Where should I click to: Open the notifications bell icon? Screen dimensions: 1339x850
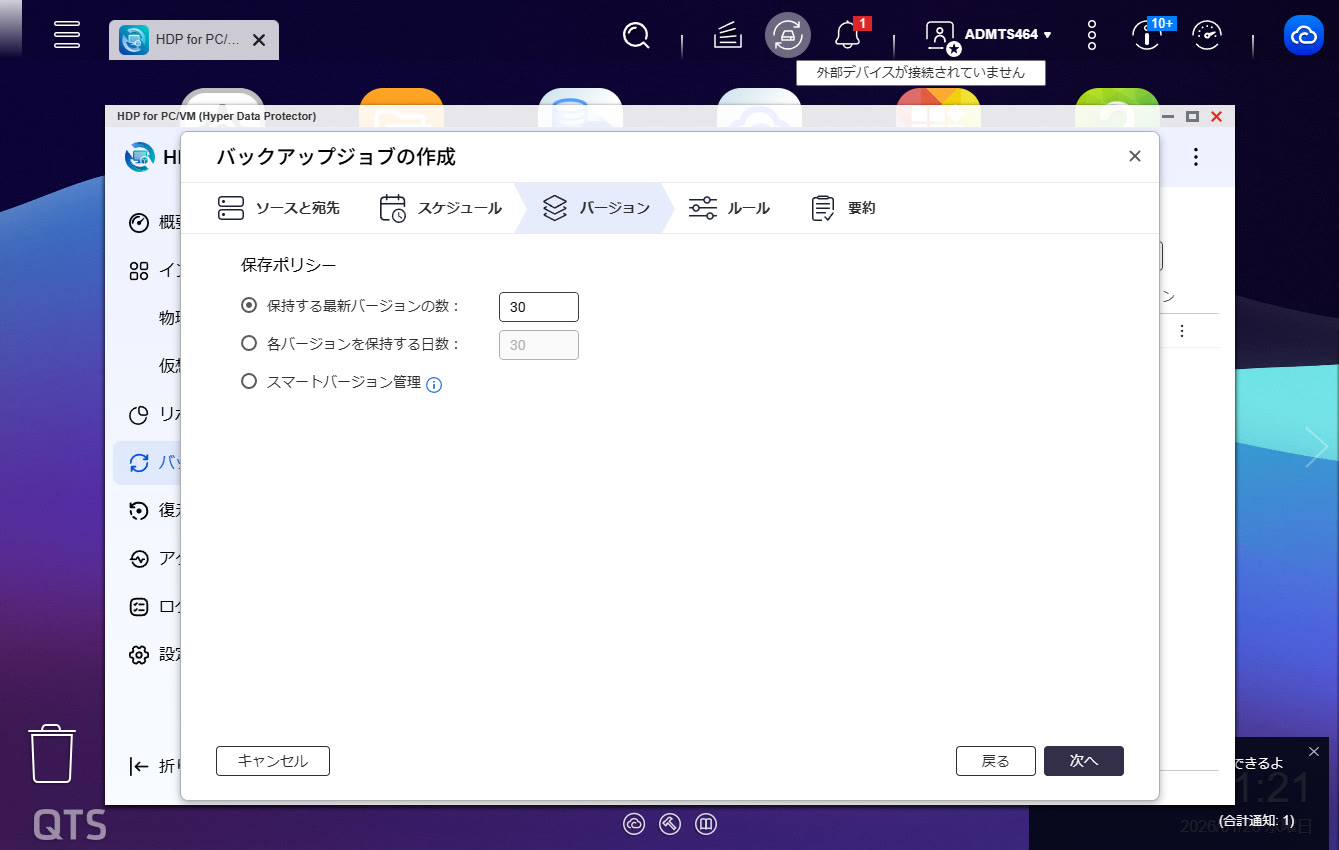(x=847, y=37)
